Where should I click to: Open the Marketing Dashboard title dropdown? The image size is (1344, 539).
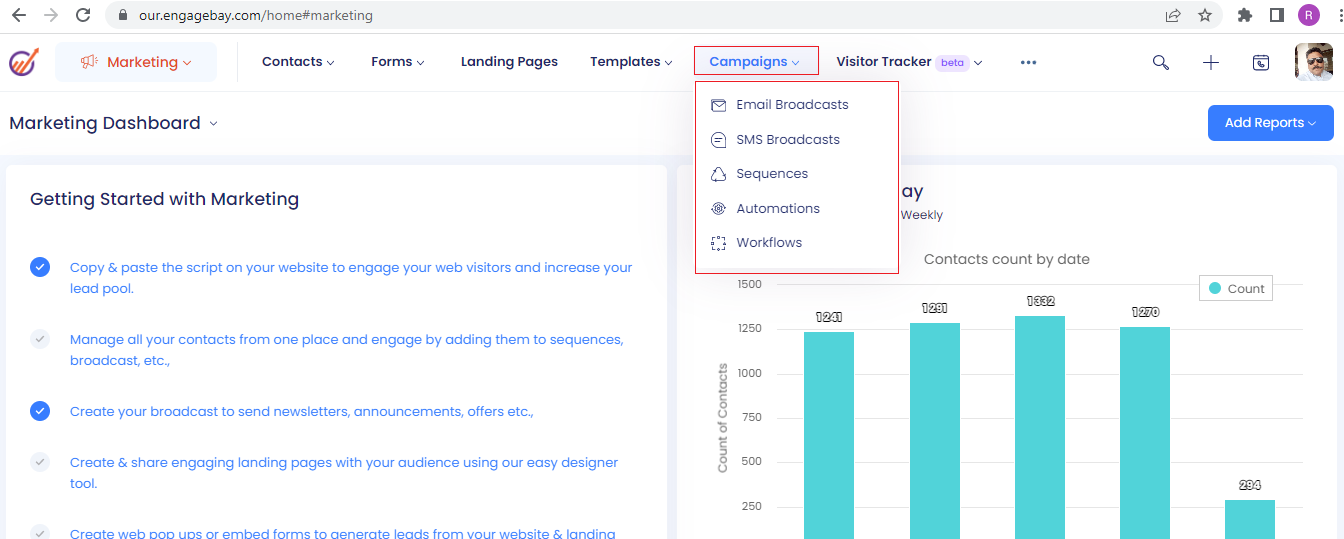[x=113, y=123]
